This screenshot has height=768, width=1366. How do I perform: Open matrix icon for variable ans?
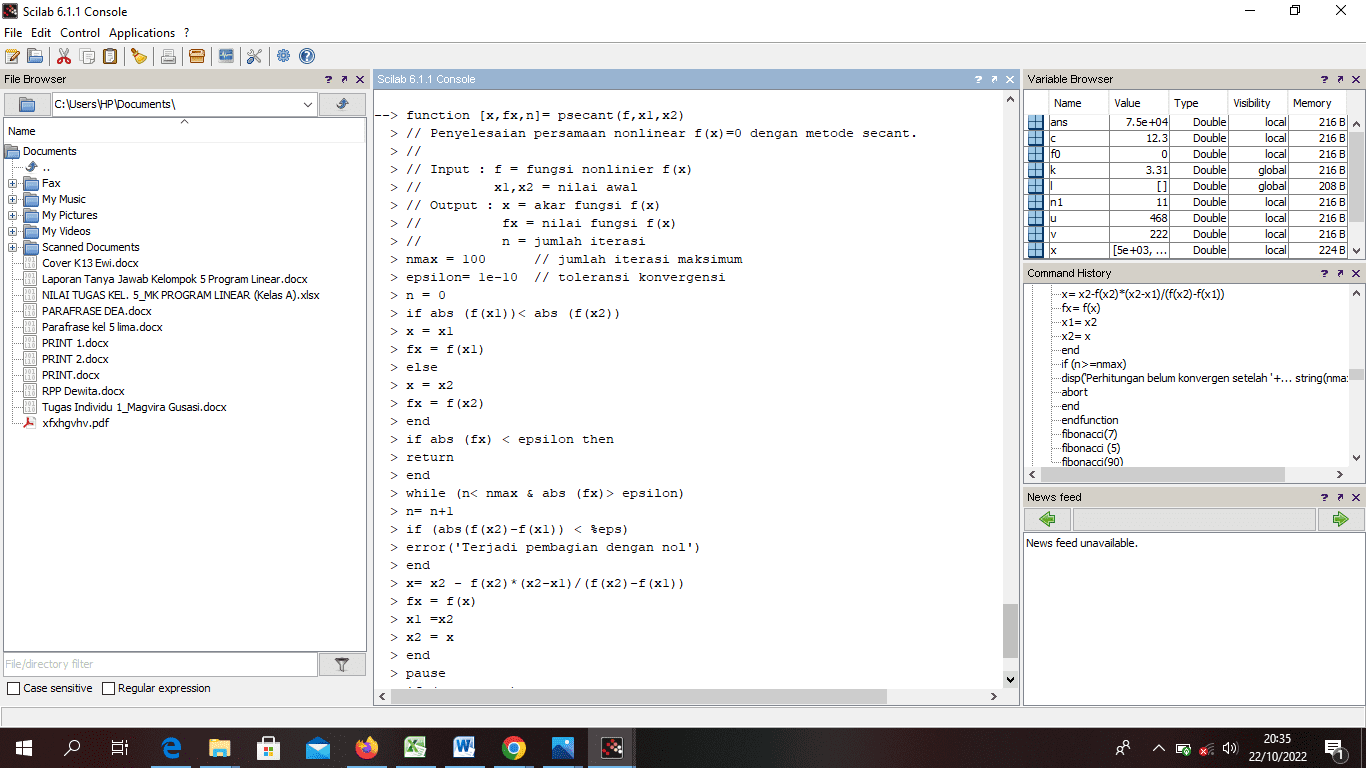(x=1035, y=122)
